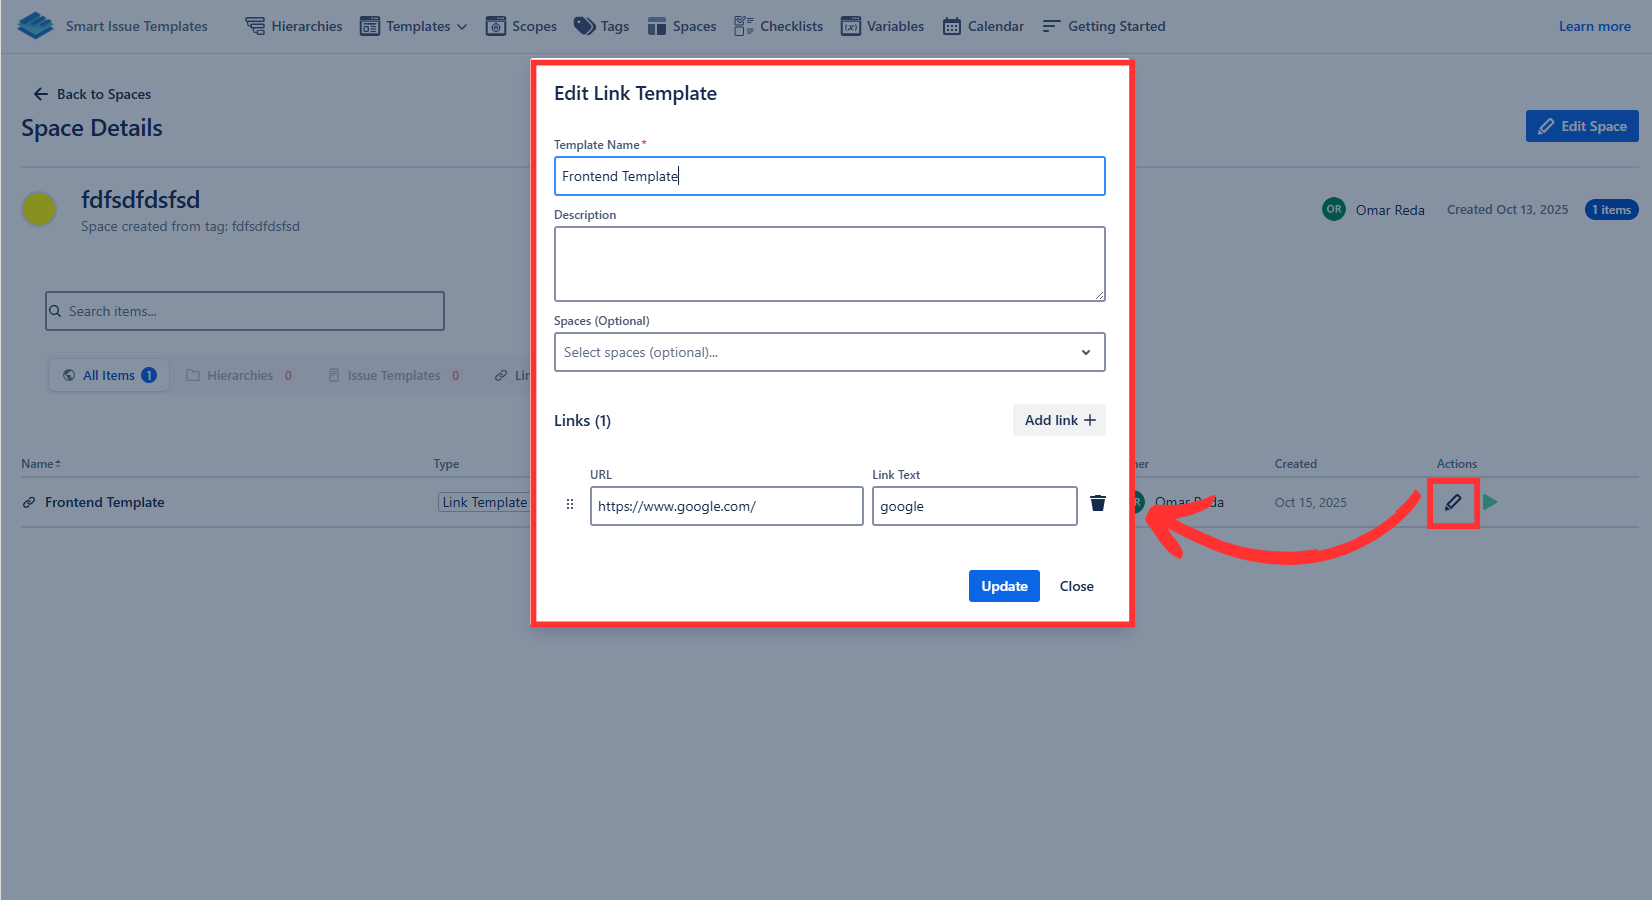Open the Tags page

(601, 26)
